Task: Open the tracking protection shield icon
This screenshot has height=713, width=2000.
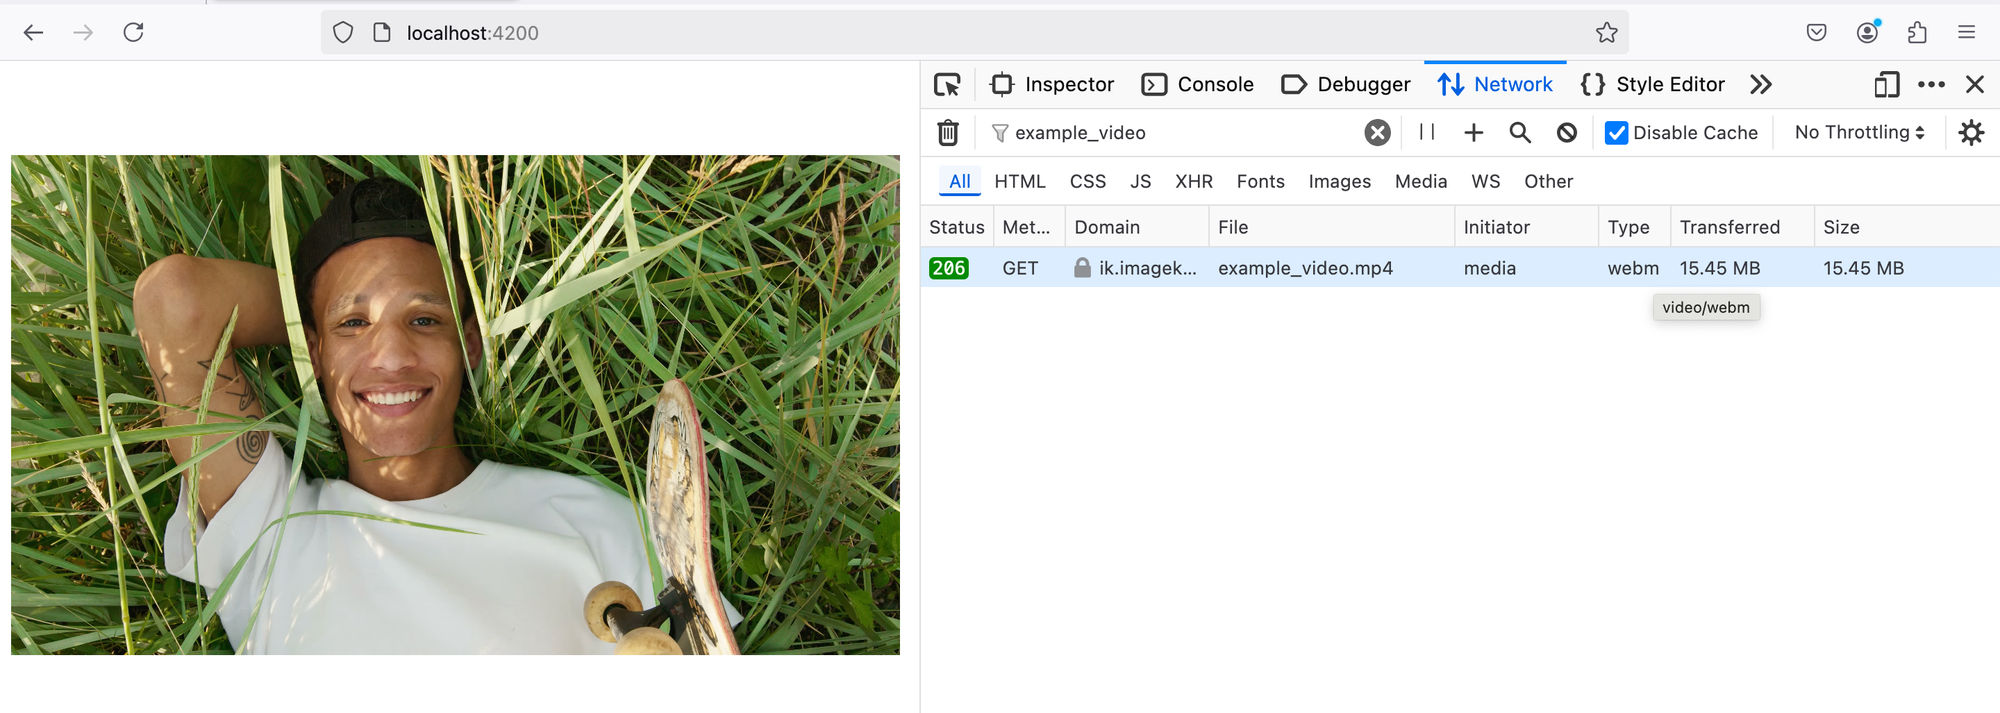Action: (x=343, y=33)
